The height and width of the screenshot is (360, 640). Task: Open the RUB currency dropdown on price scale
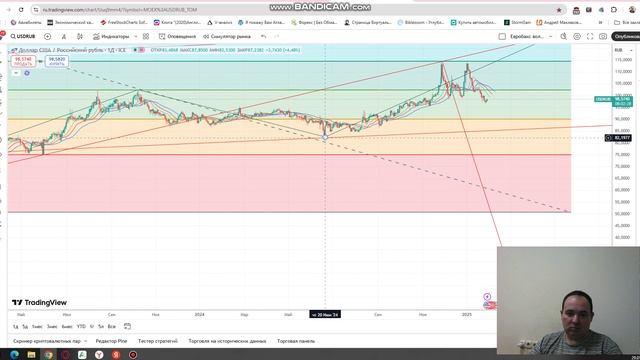point(623,50)
